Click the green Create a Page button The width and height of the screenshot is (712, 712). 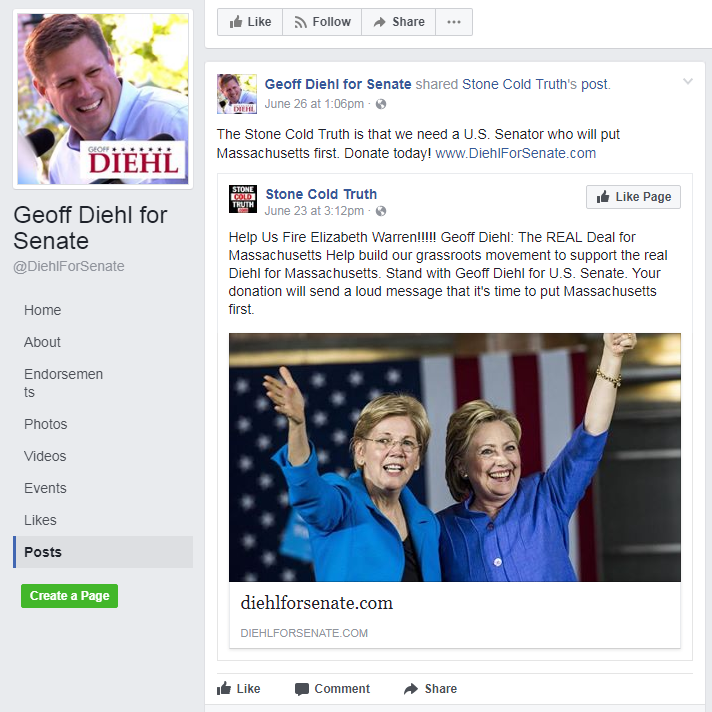(x=69, y=596)
